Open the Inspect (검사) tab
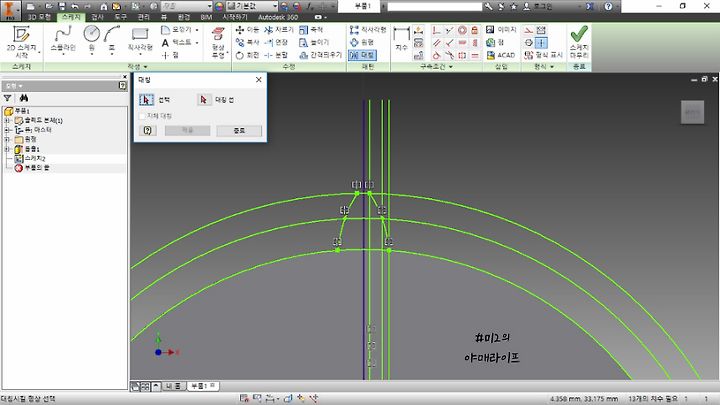Viewport: 720px width, 405px height. pos(97,17)
